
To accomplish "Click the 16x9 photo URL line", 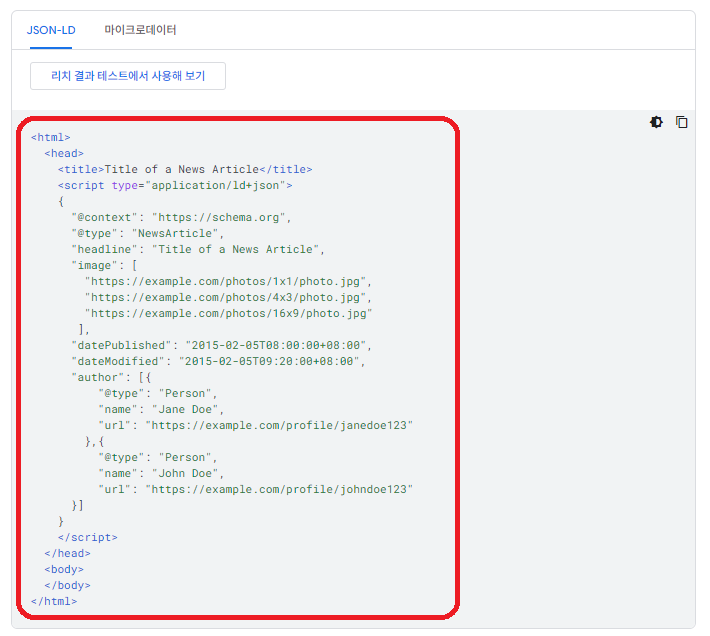I will coord(228,314).
